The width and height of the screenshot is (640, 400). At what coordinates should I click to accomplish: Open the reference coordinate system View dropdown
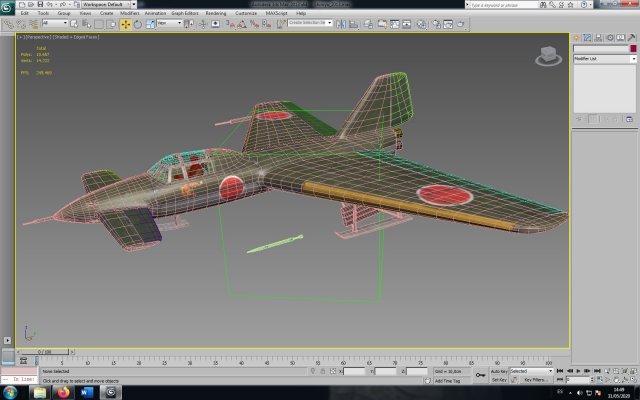coord(169,23)
